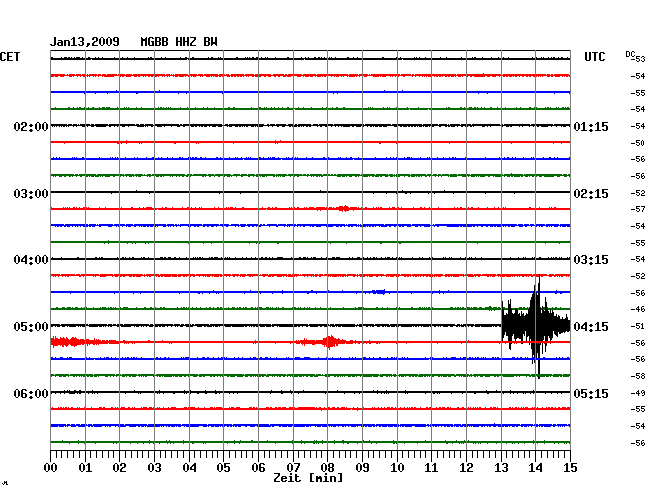Click the "CET" timezone header
The height and width of the screenshot is (494, 650).
coord(10,57)
